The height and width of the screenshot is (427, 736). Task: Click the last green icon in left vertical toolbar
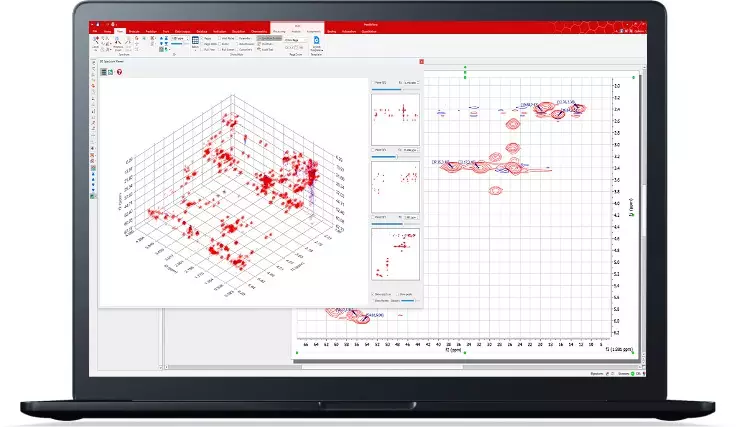tap(93, 196)
